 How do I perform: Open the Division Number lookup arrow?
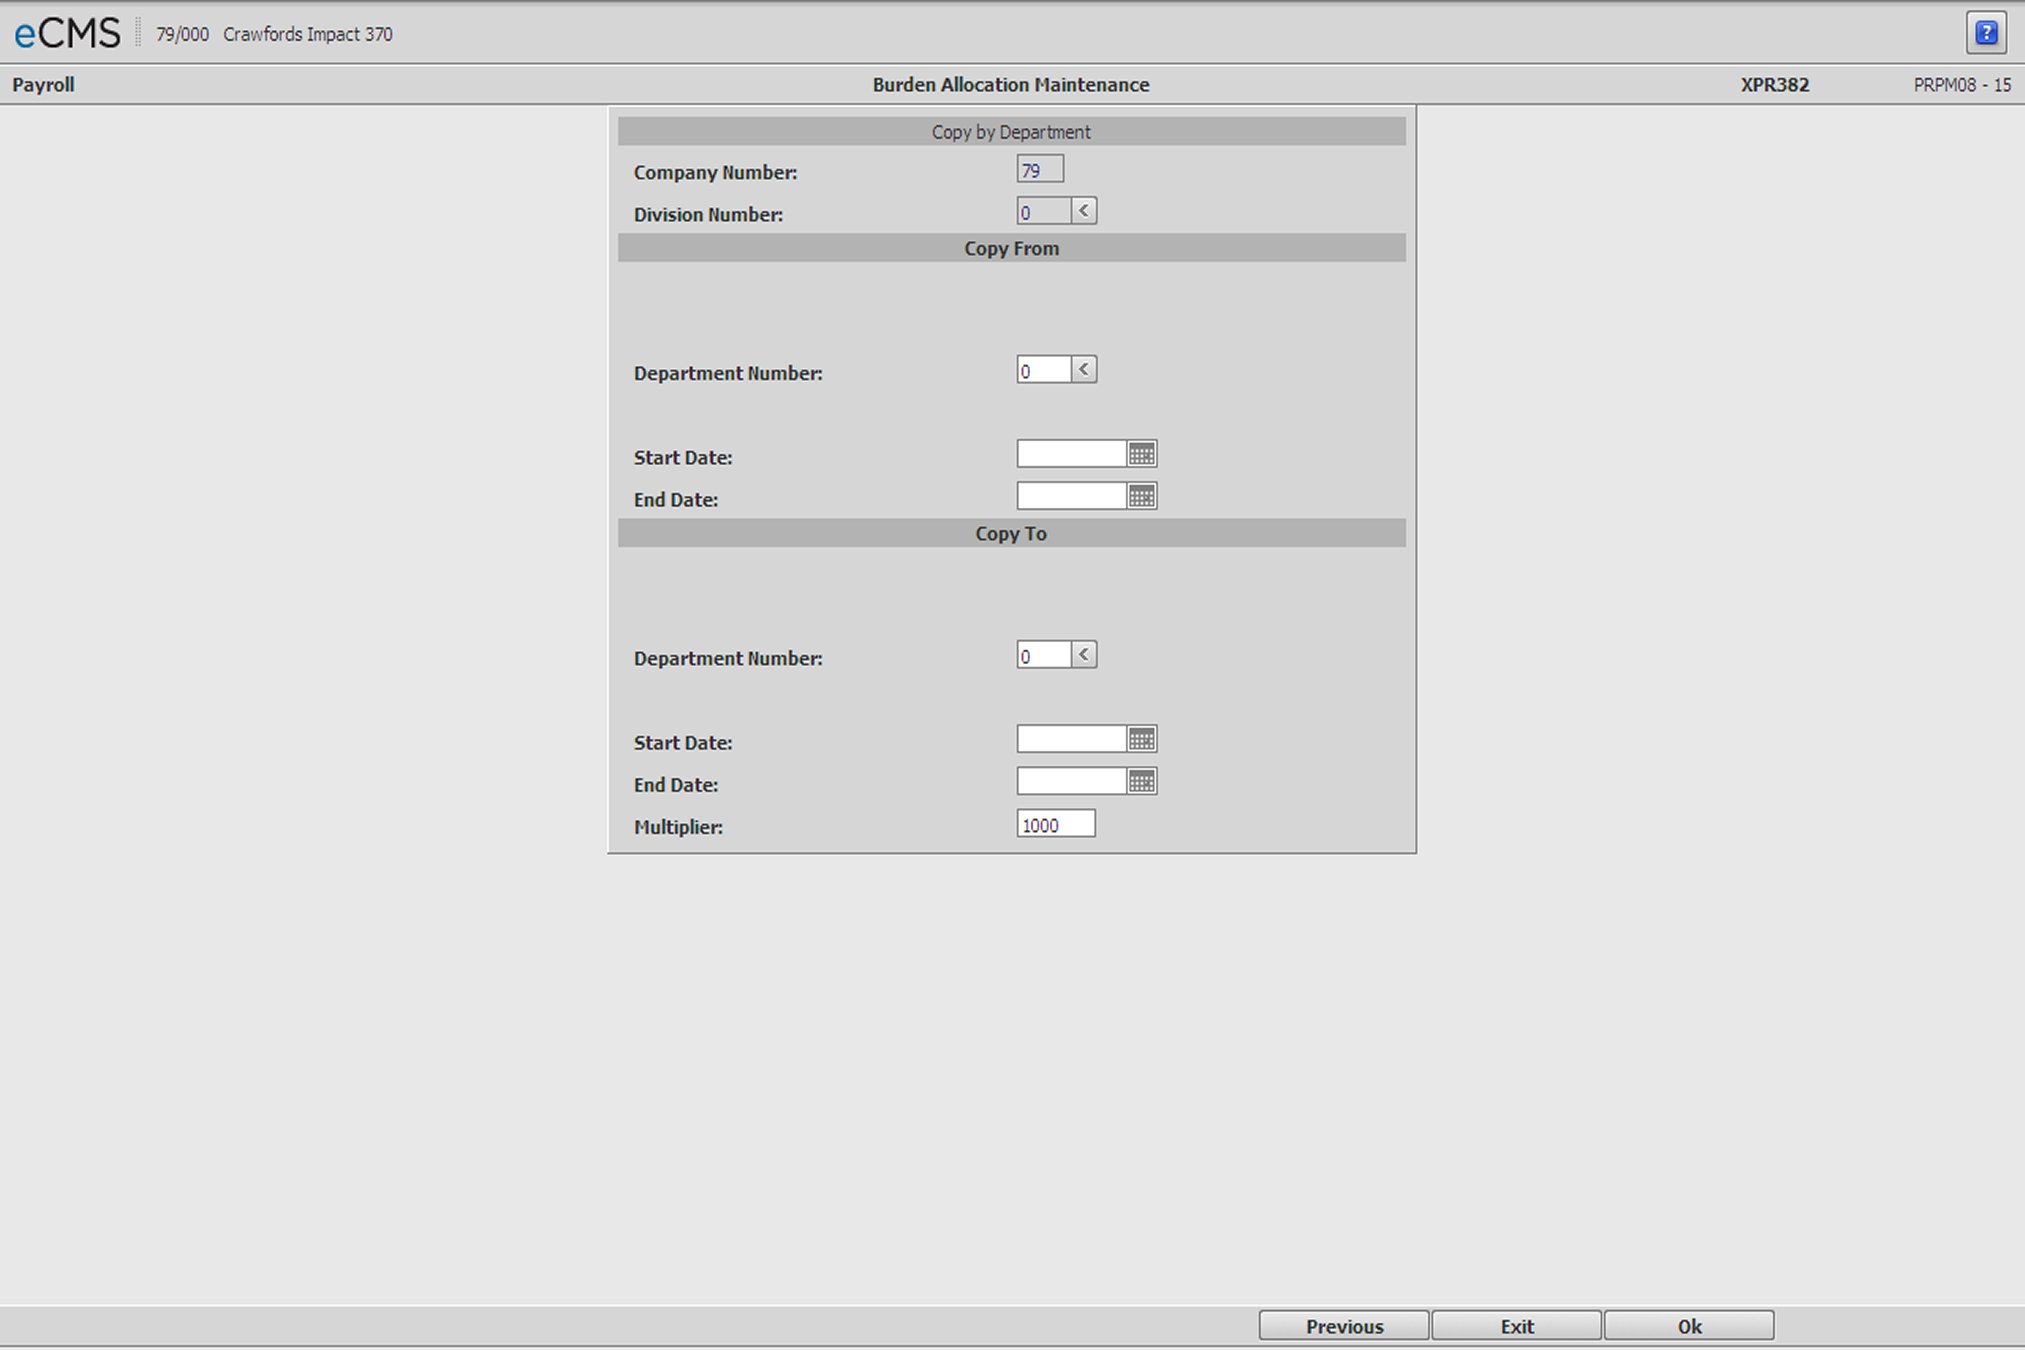(x=1084, y=210)
